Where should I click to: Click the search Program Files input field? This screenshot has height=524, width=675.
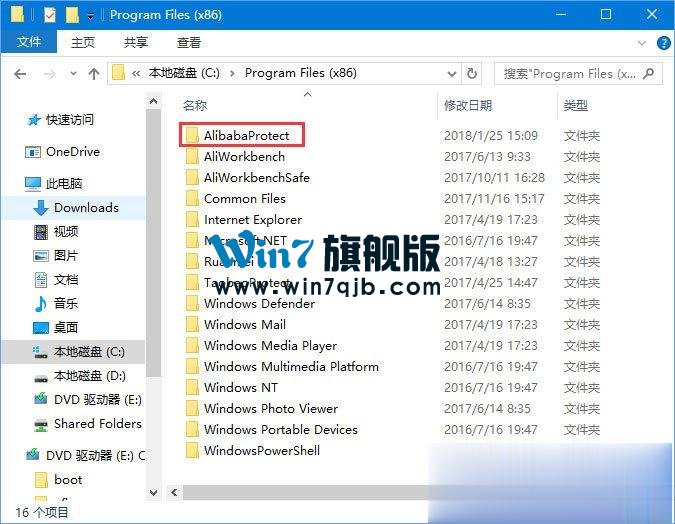pyautogui.click(x=578, y=74)
